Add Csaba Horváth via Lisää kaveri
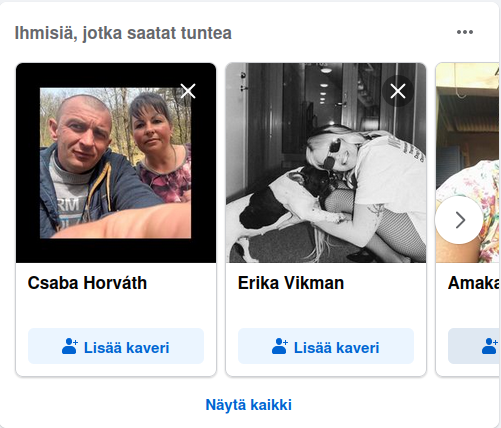This screenshot has width=501, height=428. click(116, 346)
